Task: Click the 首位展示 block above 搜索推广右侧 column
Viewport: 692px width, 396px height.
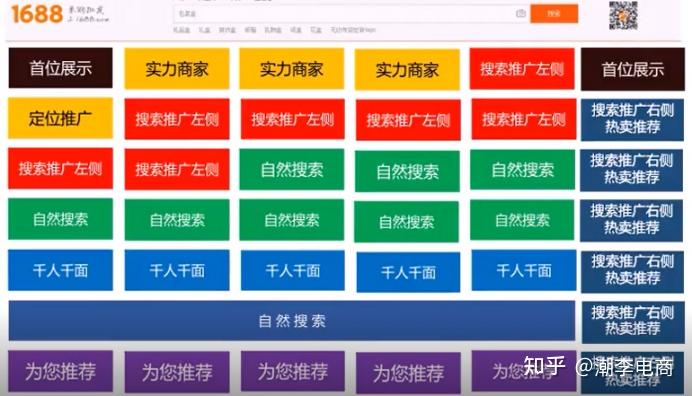Action: tap(632, 69)
